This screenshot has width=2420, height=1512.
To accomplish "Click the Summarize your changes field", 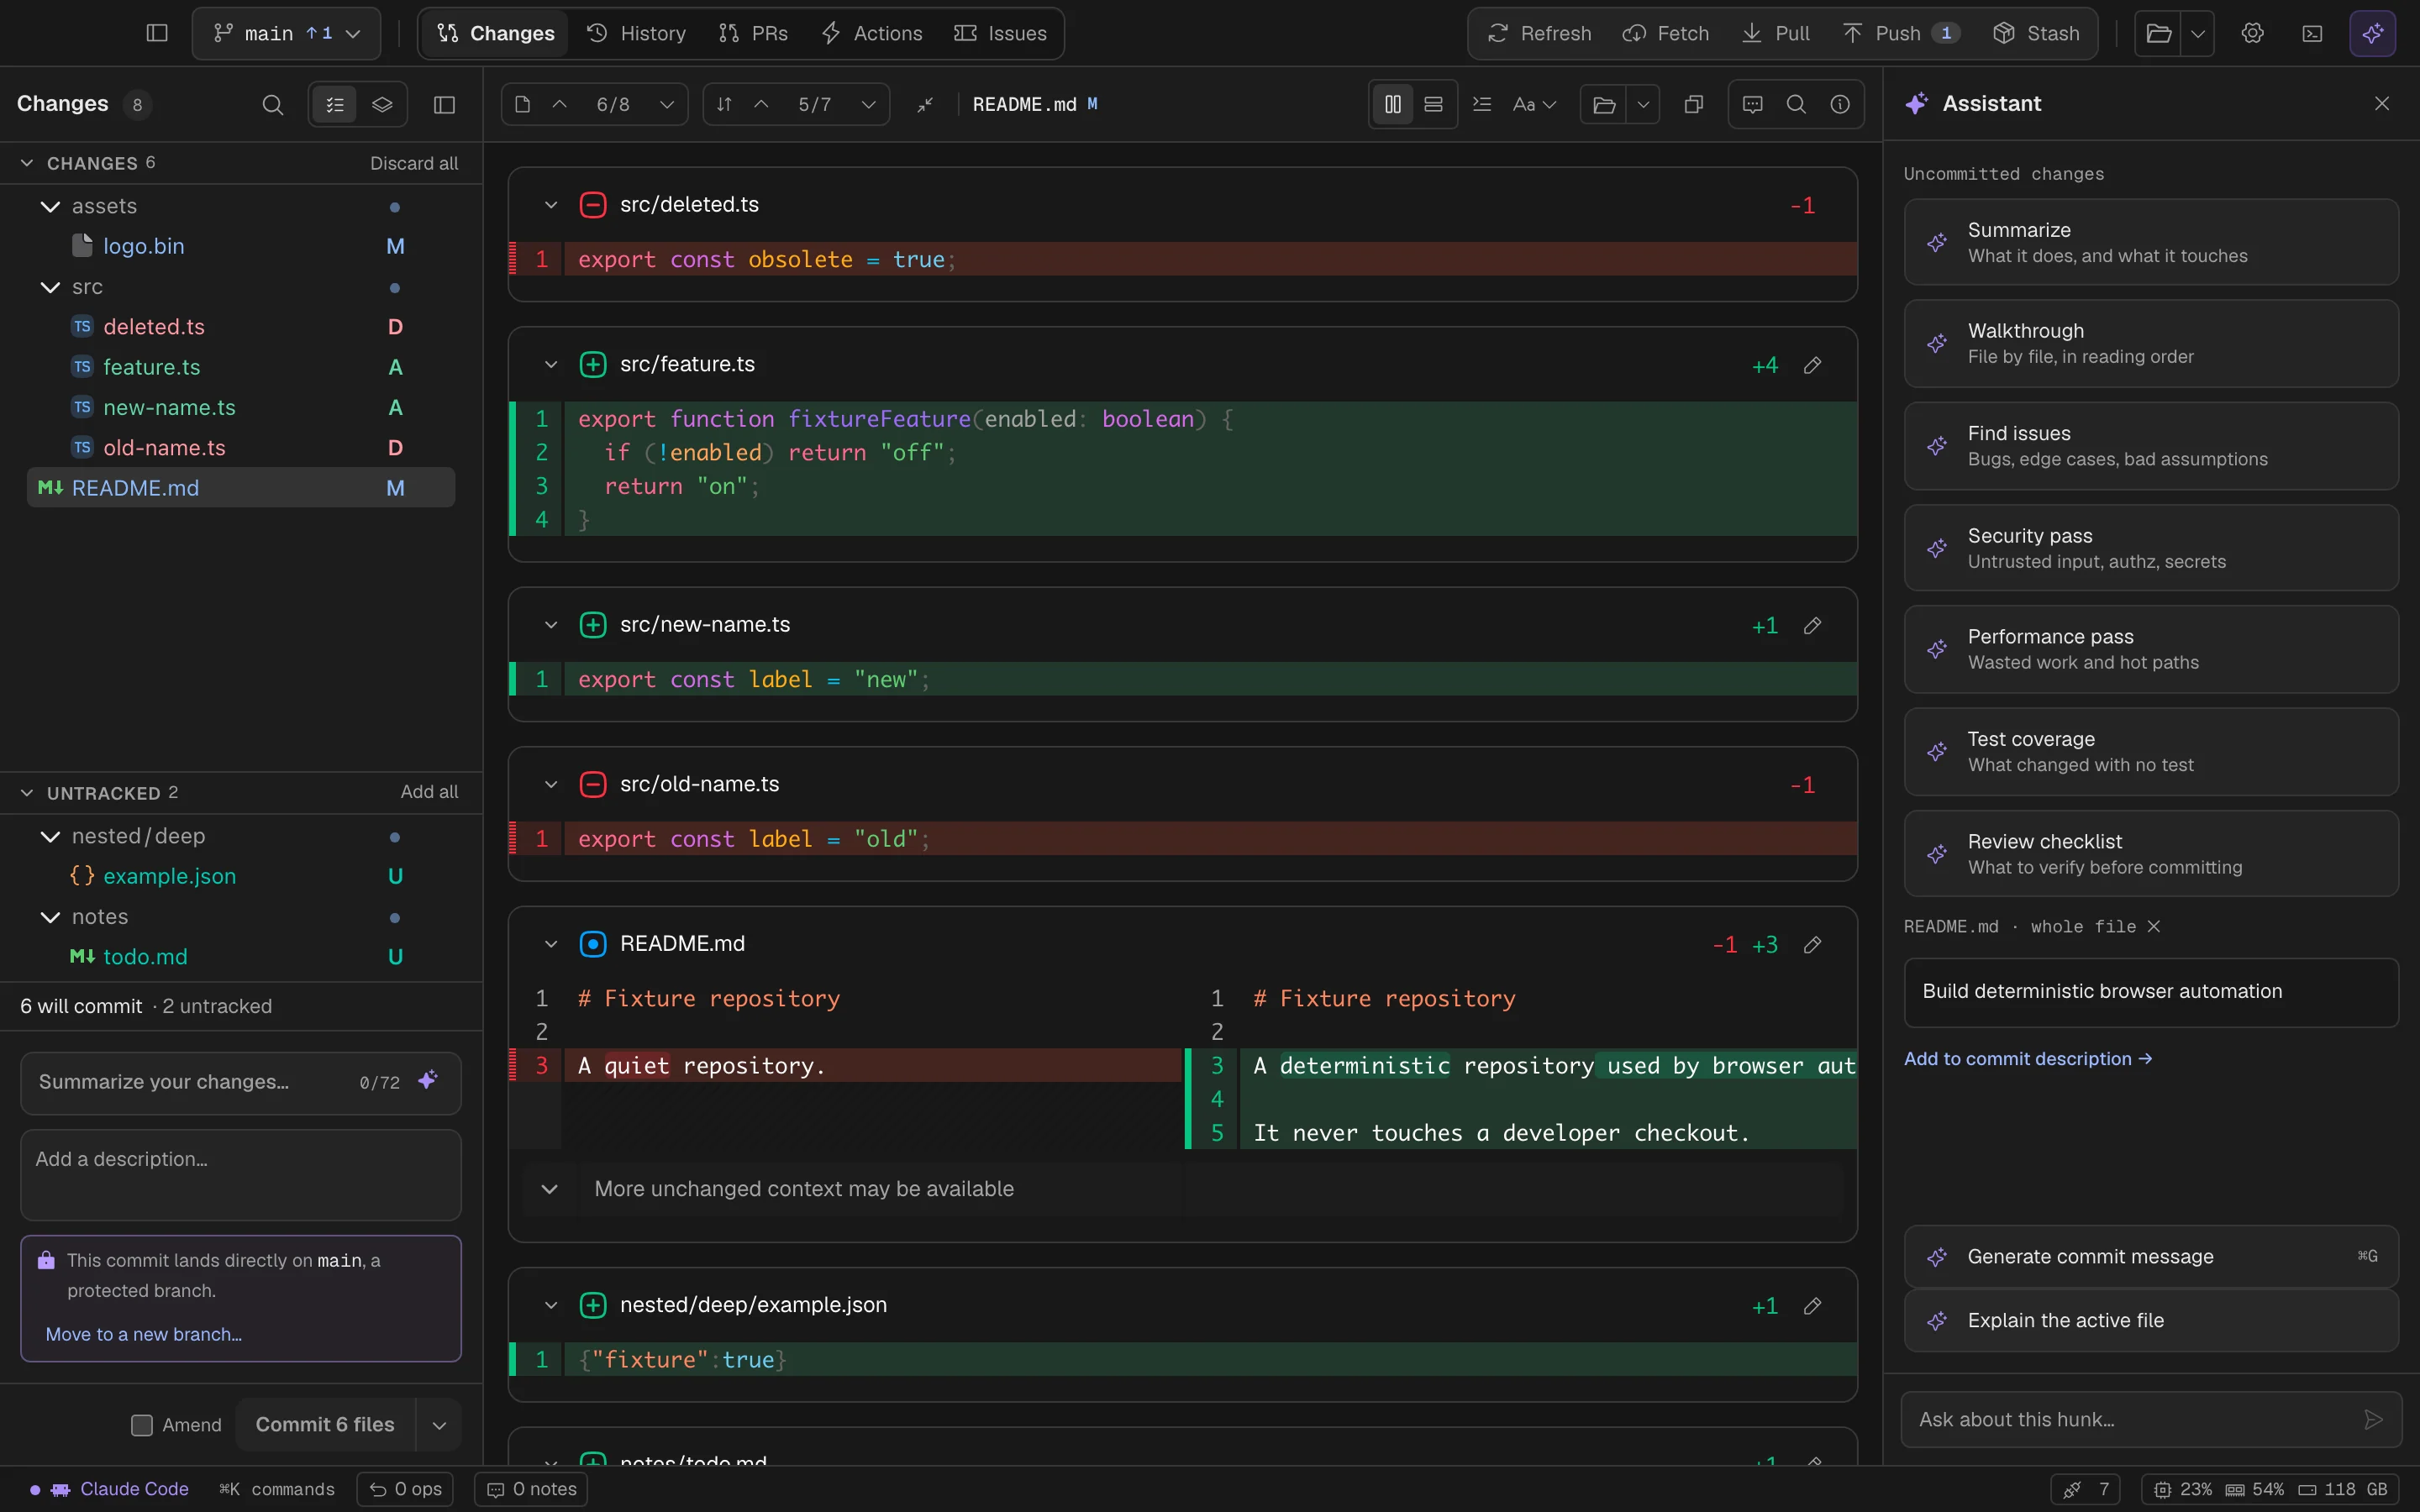I will [x=241, y=1082].
